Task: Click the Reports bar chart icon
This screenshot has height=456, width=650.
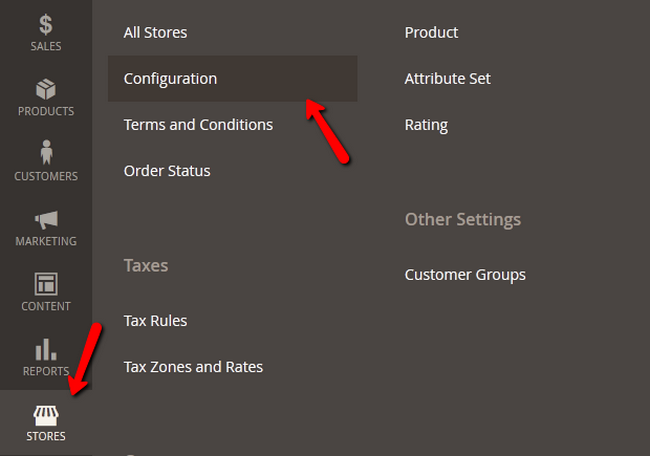Action: coord(46,349)
